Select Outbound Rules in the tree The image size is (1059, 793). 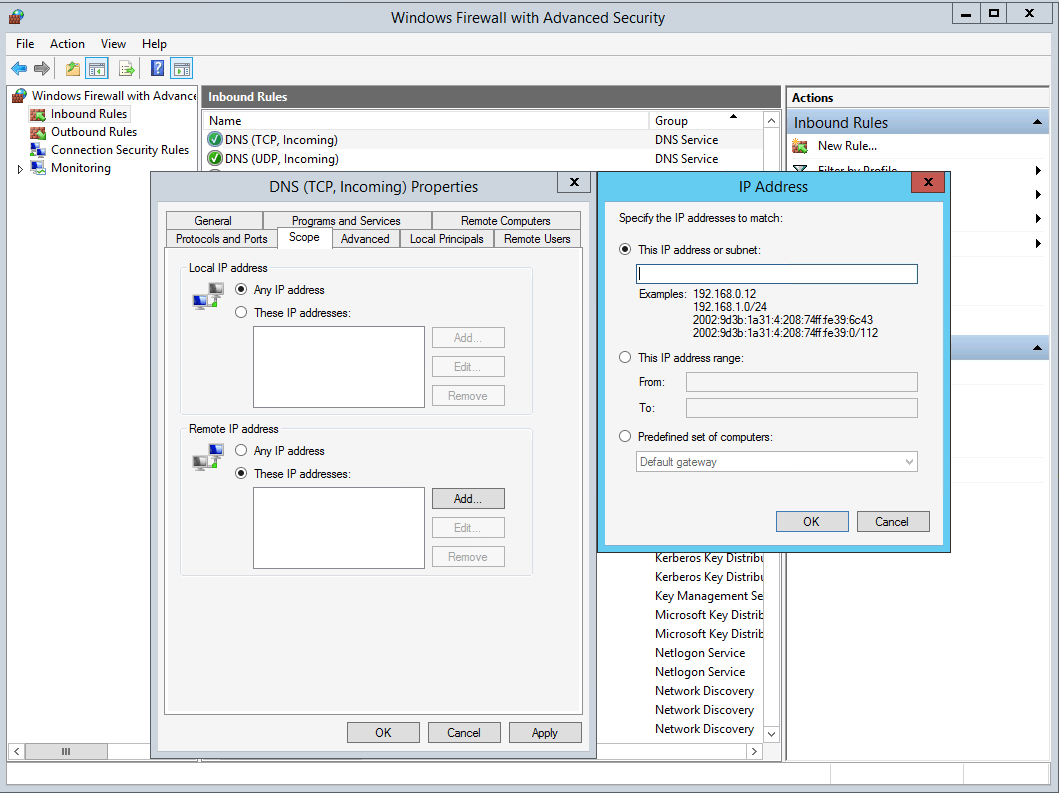(94, 132)
